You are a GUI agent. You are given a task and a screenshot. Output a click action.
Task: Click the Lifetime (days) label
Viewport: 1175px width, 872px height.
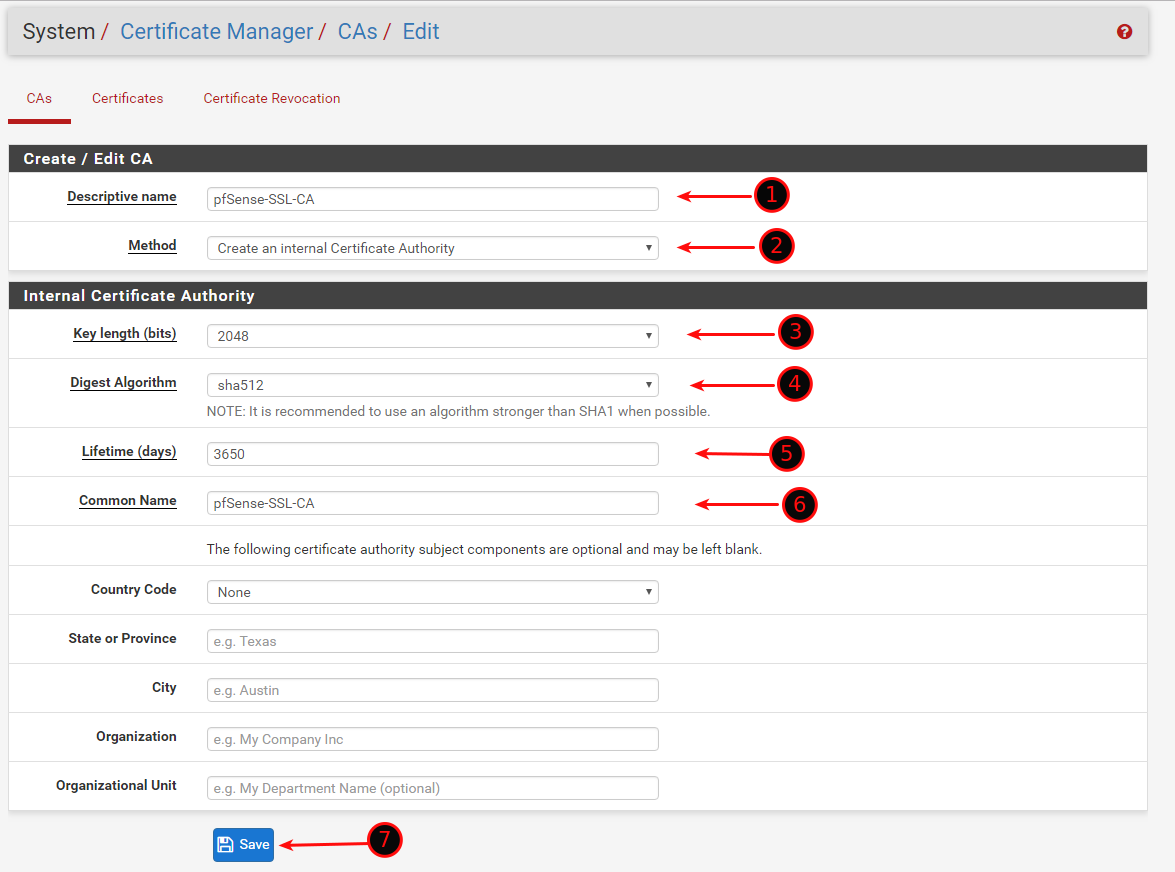[129, 451]
